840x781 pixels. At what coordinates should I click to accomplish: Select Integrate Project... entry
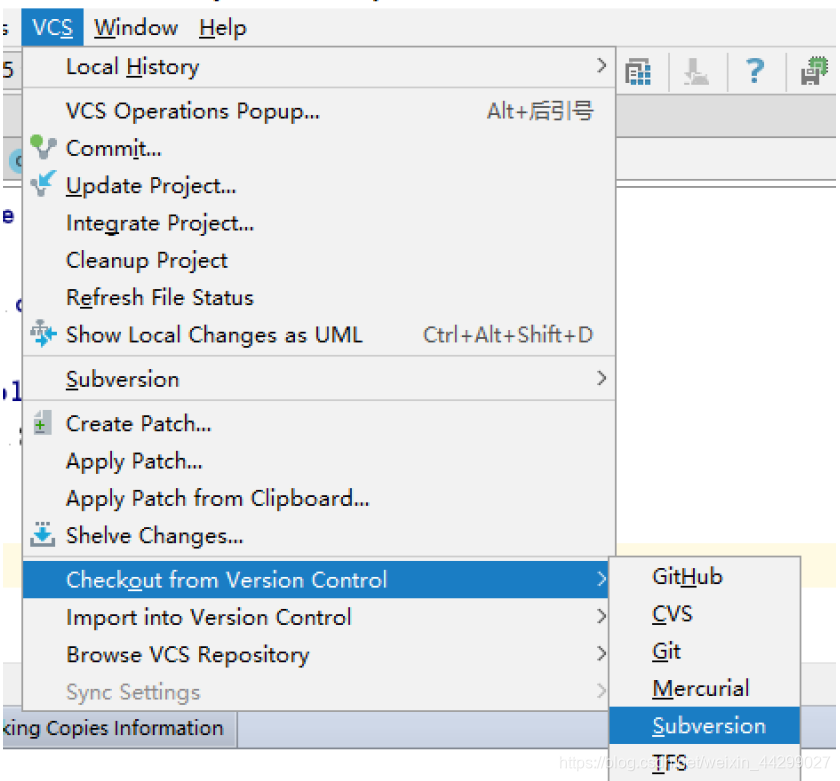pyautogui.click(x=319, y=223)
